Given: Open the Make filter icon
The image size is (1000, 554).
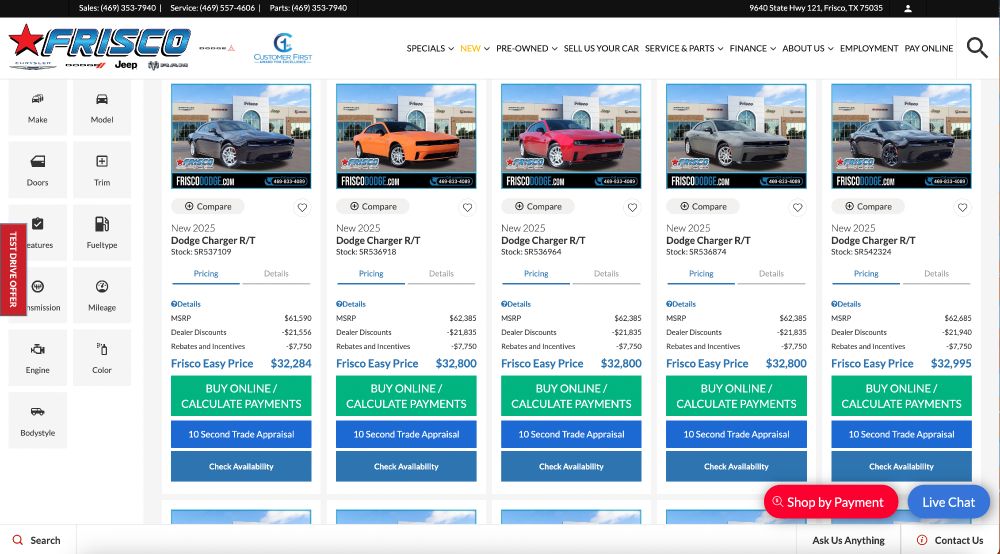Looking at the screenshot, I should tap(38, 99).
